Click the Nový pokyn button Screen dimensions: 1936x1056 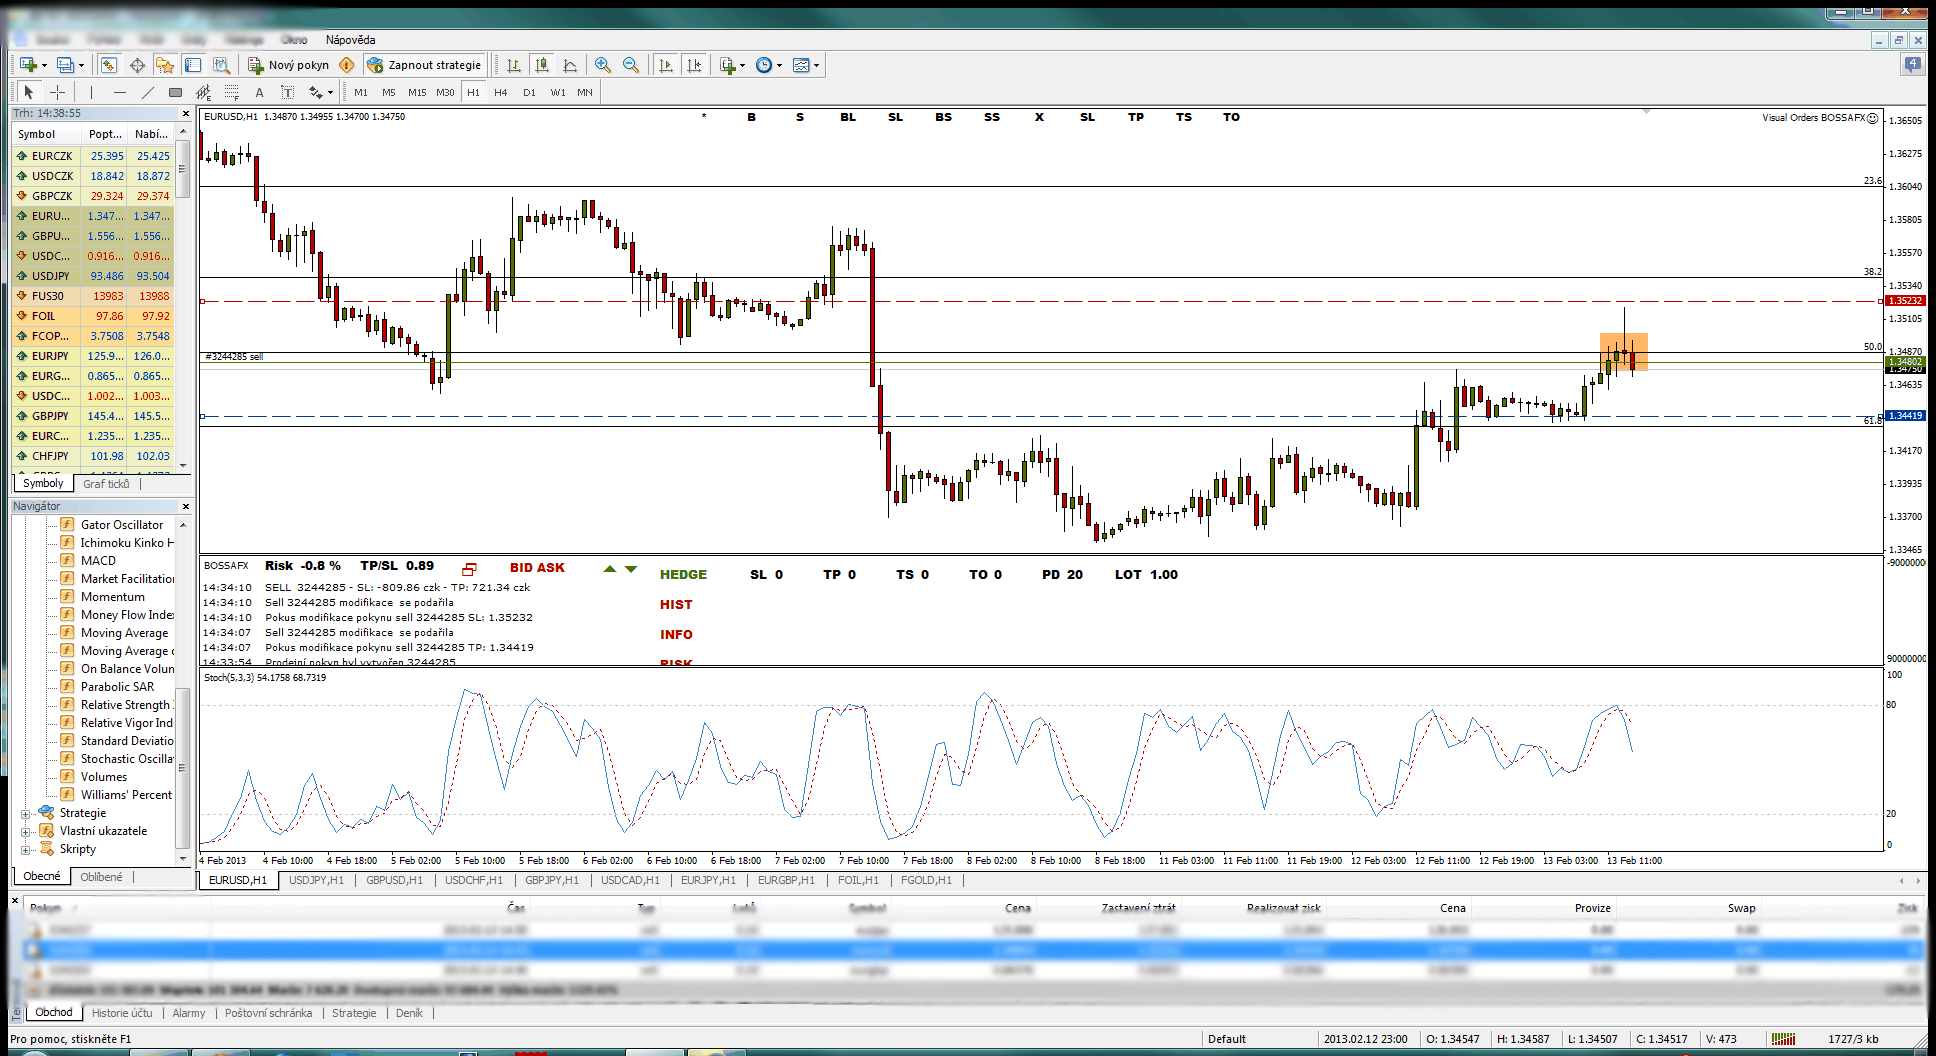[288, 65]
